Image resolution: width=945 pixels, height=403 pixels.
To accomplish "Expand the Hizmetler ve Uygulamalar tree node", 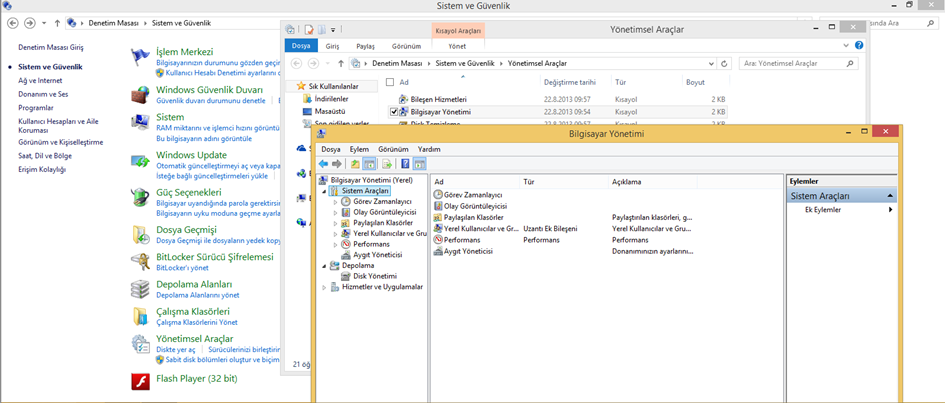I will pyautogui.click(x=324, y=287).
